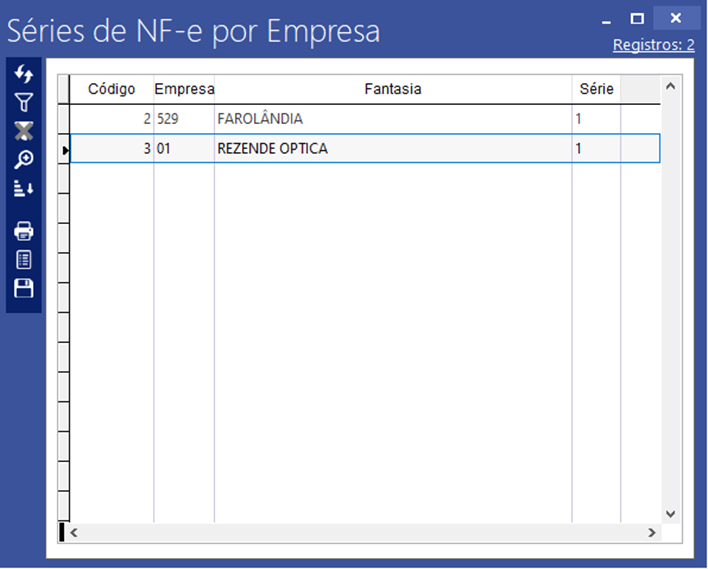Viewport: 708px width, 569px height.
Task: Open the filter funnel tool
Action: coord(24,102)
